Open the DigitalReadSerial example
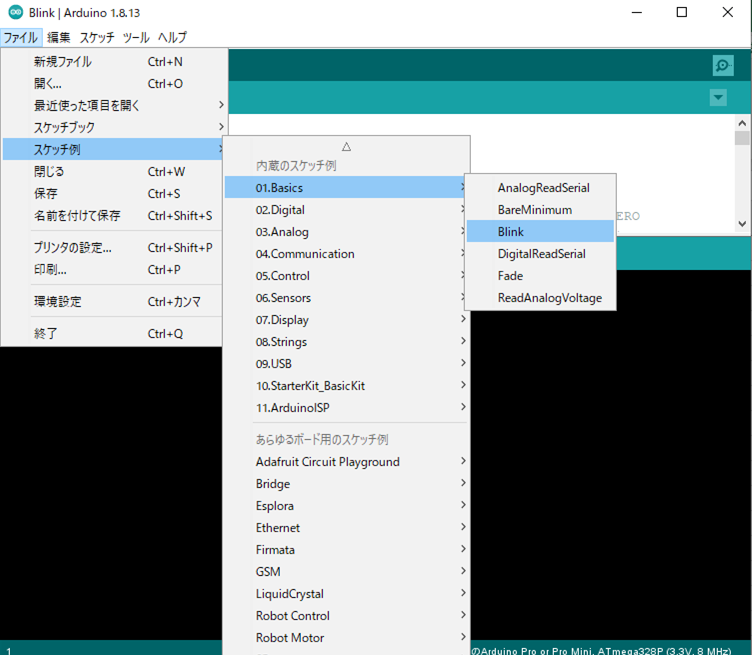 pos(540,254)
